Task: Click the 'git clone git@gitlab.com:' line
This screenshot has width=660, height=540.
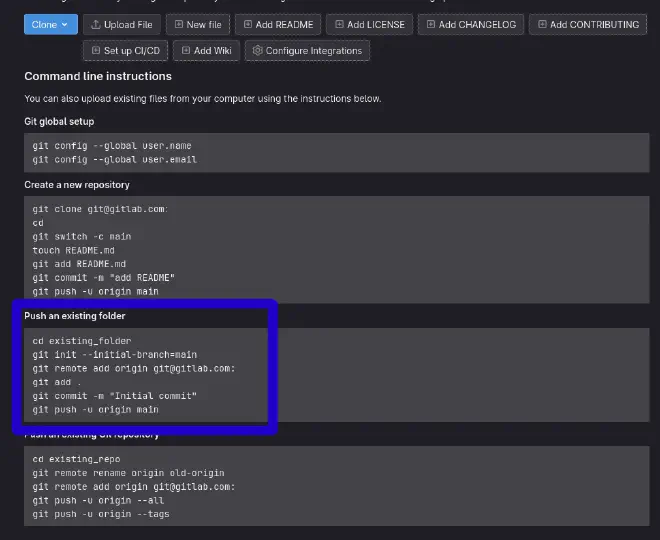Action: coord(100,209)
